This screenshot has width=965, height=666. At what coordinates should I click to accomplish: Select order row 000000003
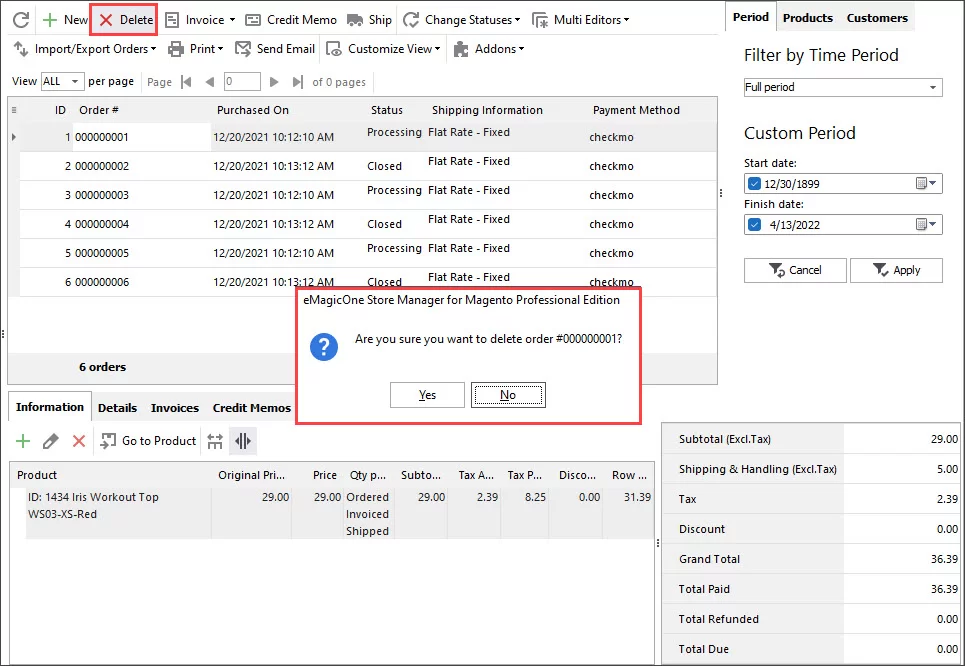(x=368, y=195)
